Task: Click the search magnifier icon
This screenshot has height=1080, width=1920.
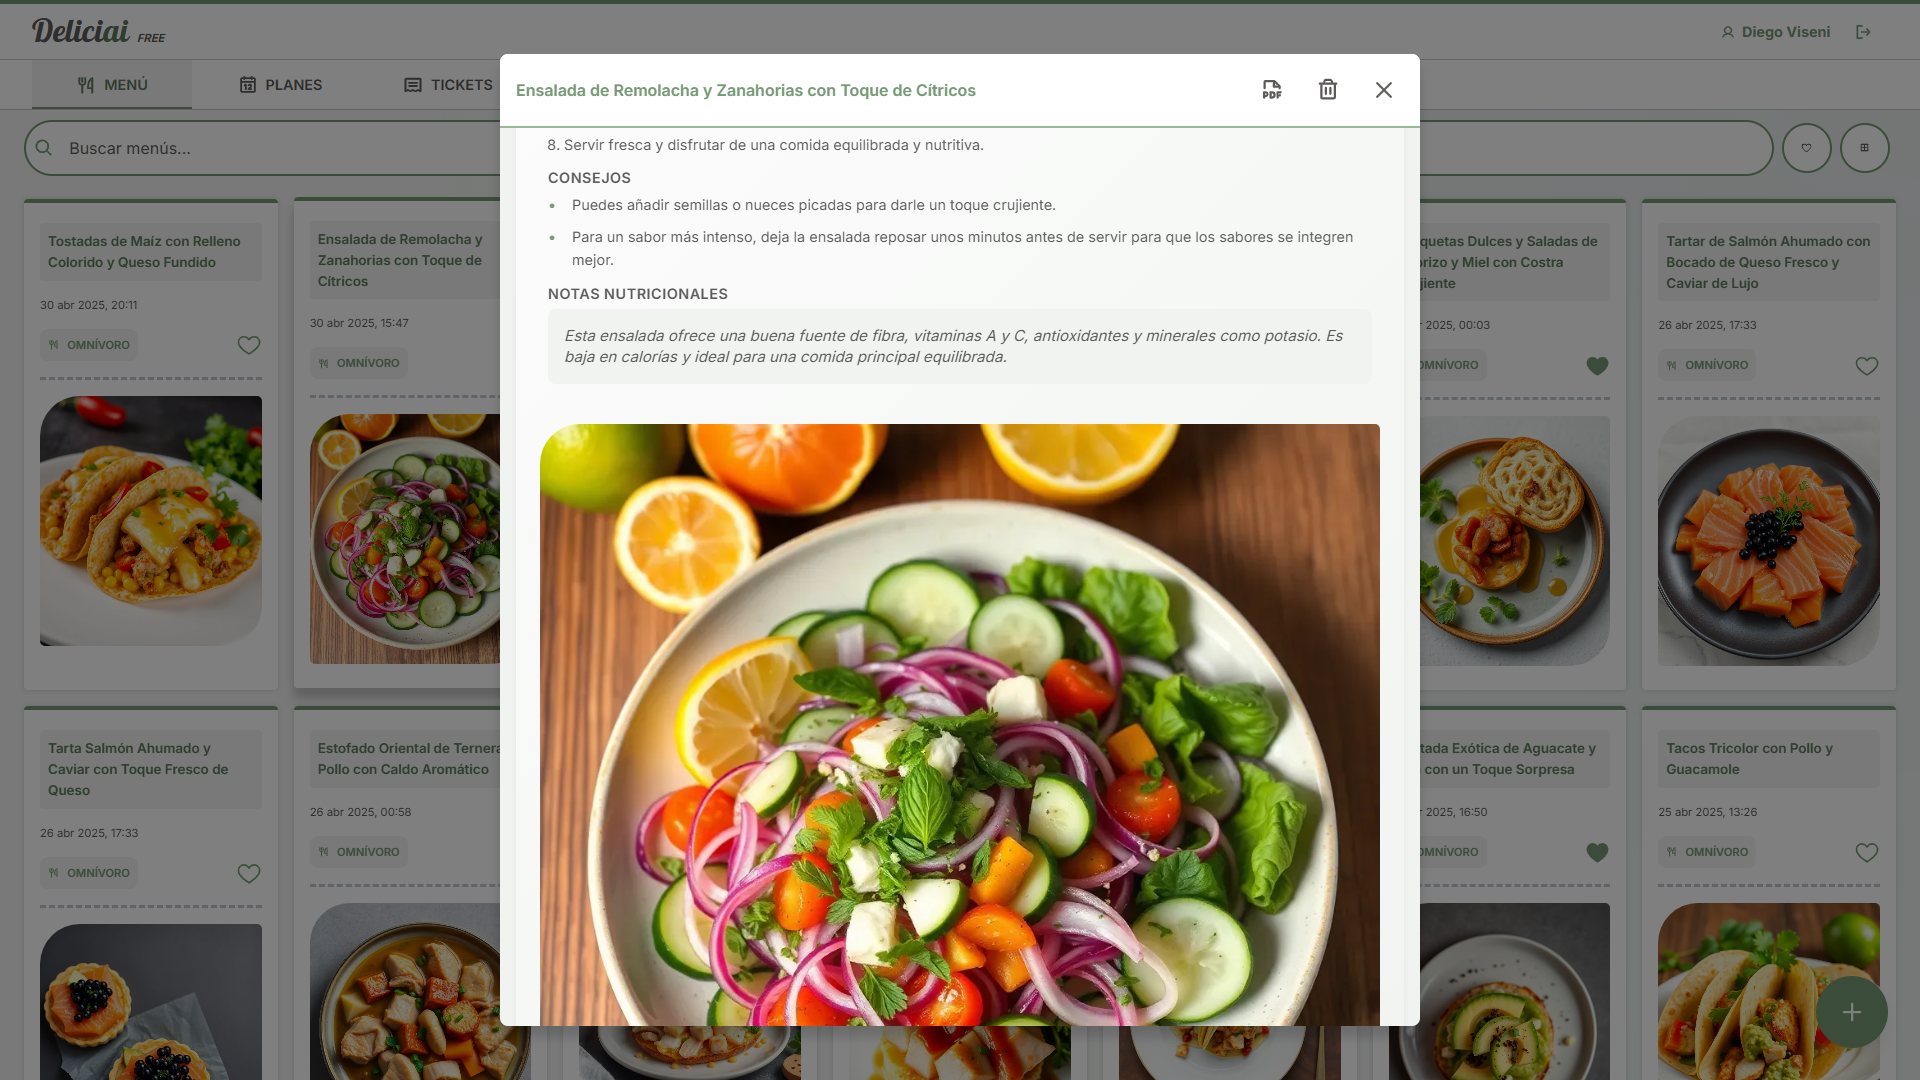Action: point(44,148)
